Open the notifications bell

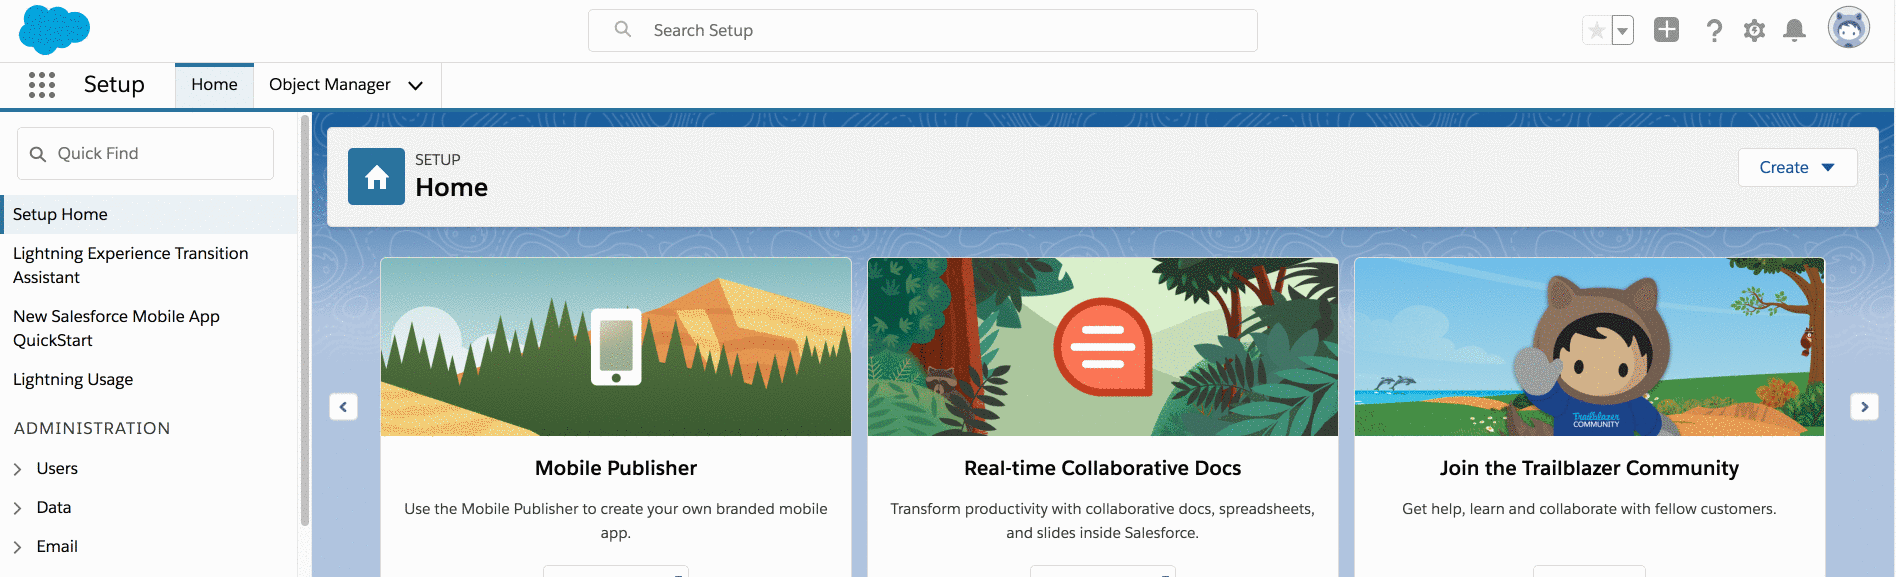(x=1795, y=31)
